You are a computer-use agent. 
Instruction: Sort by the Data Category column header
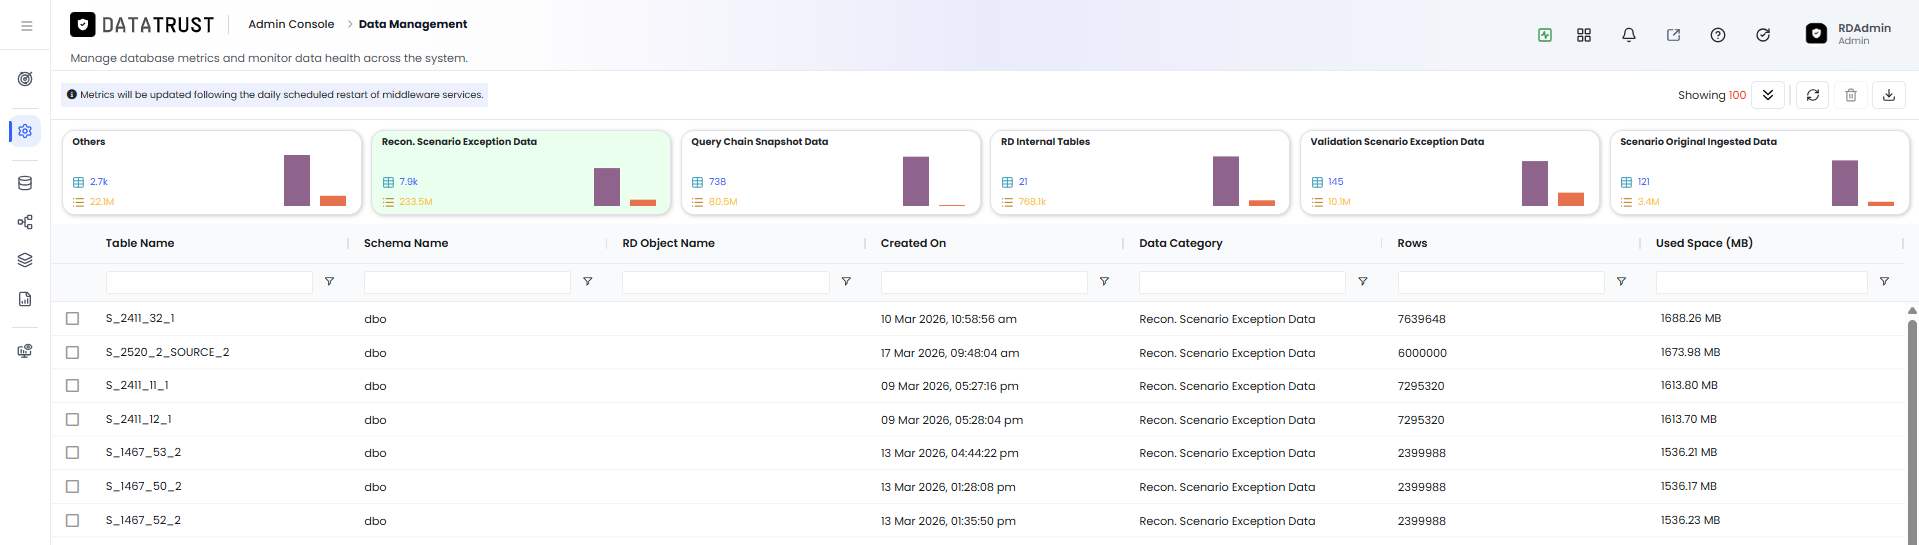pyautogui.click(x=1180, y=243)
